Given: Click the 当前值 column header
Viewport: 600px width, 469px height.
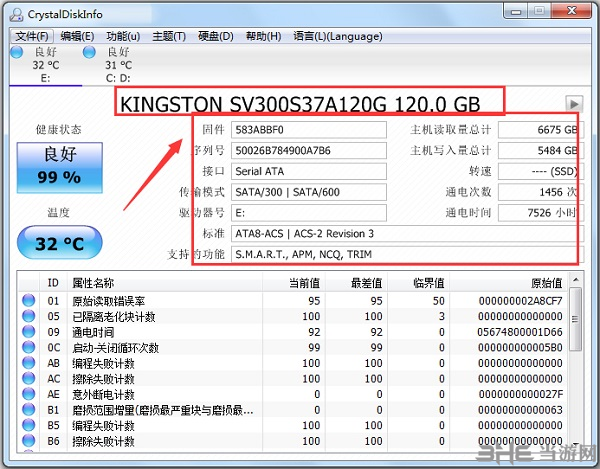Looking at the screenshot, I should [x=294, y=283].
